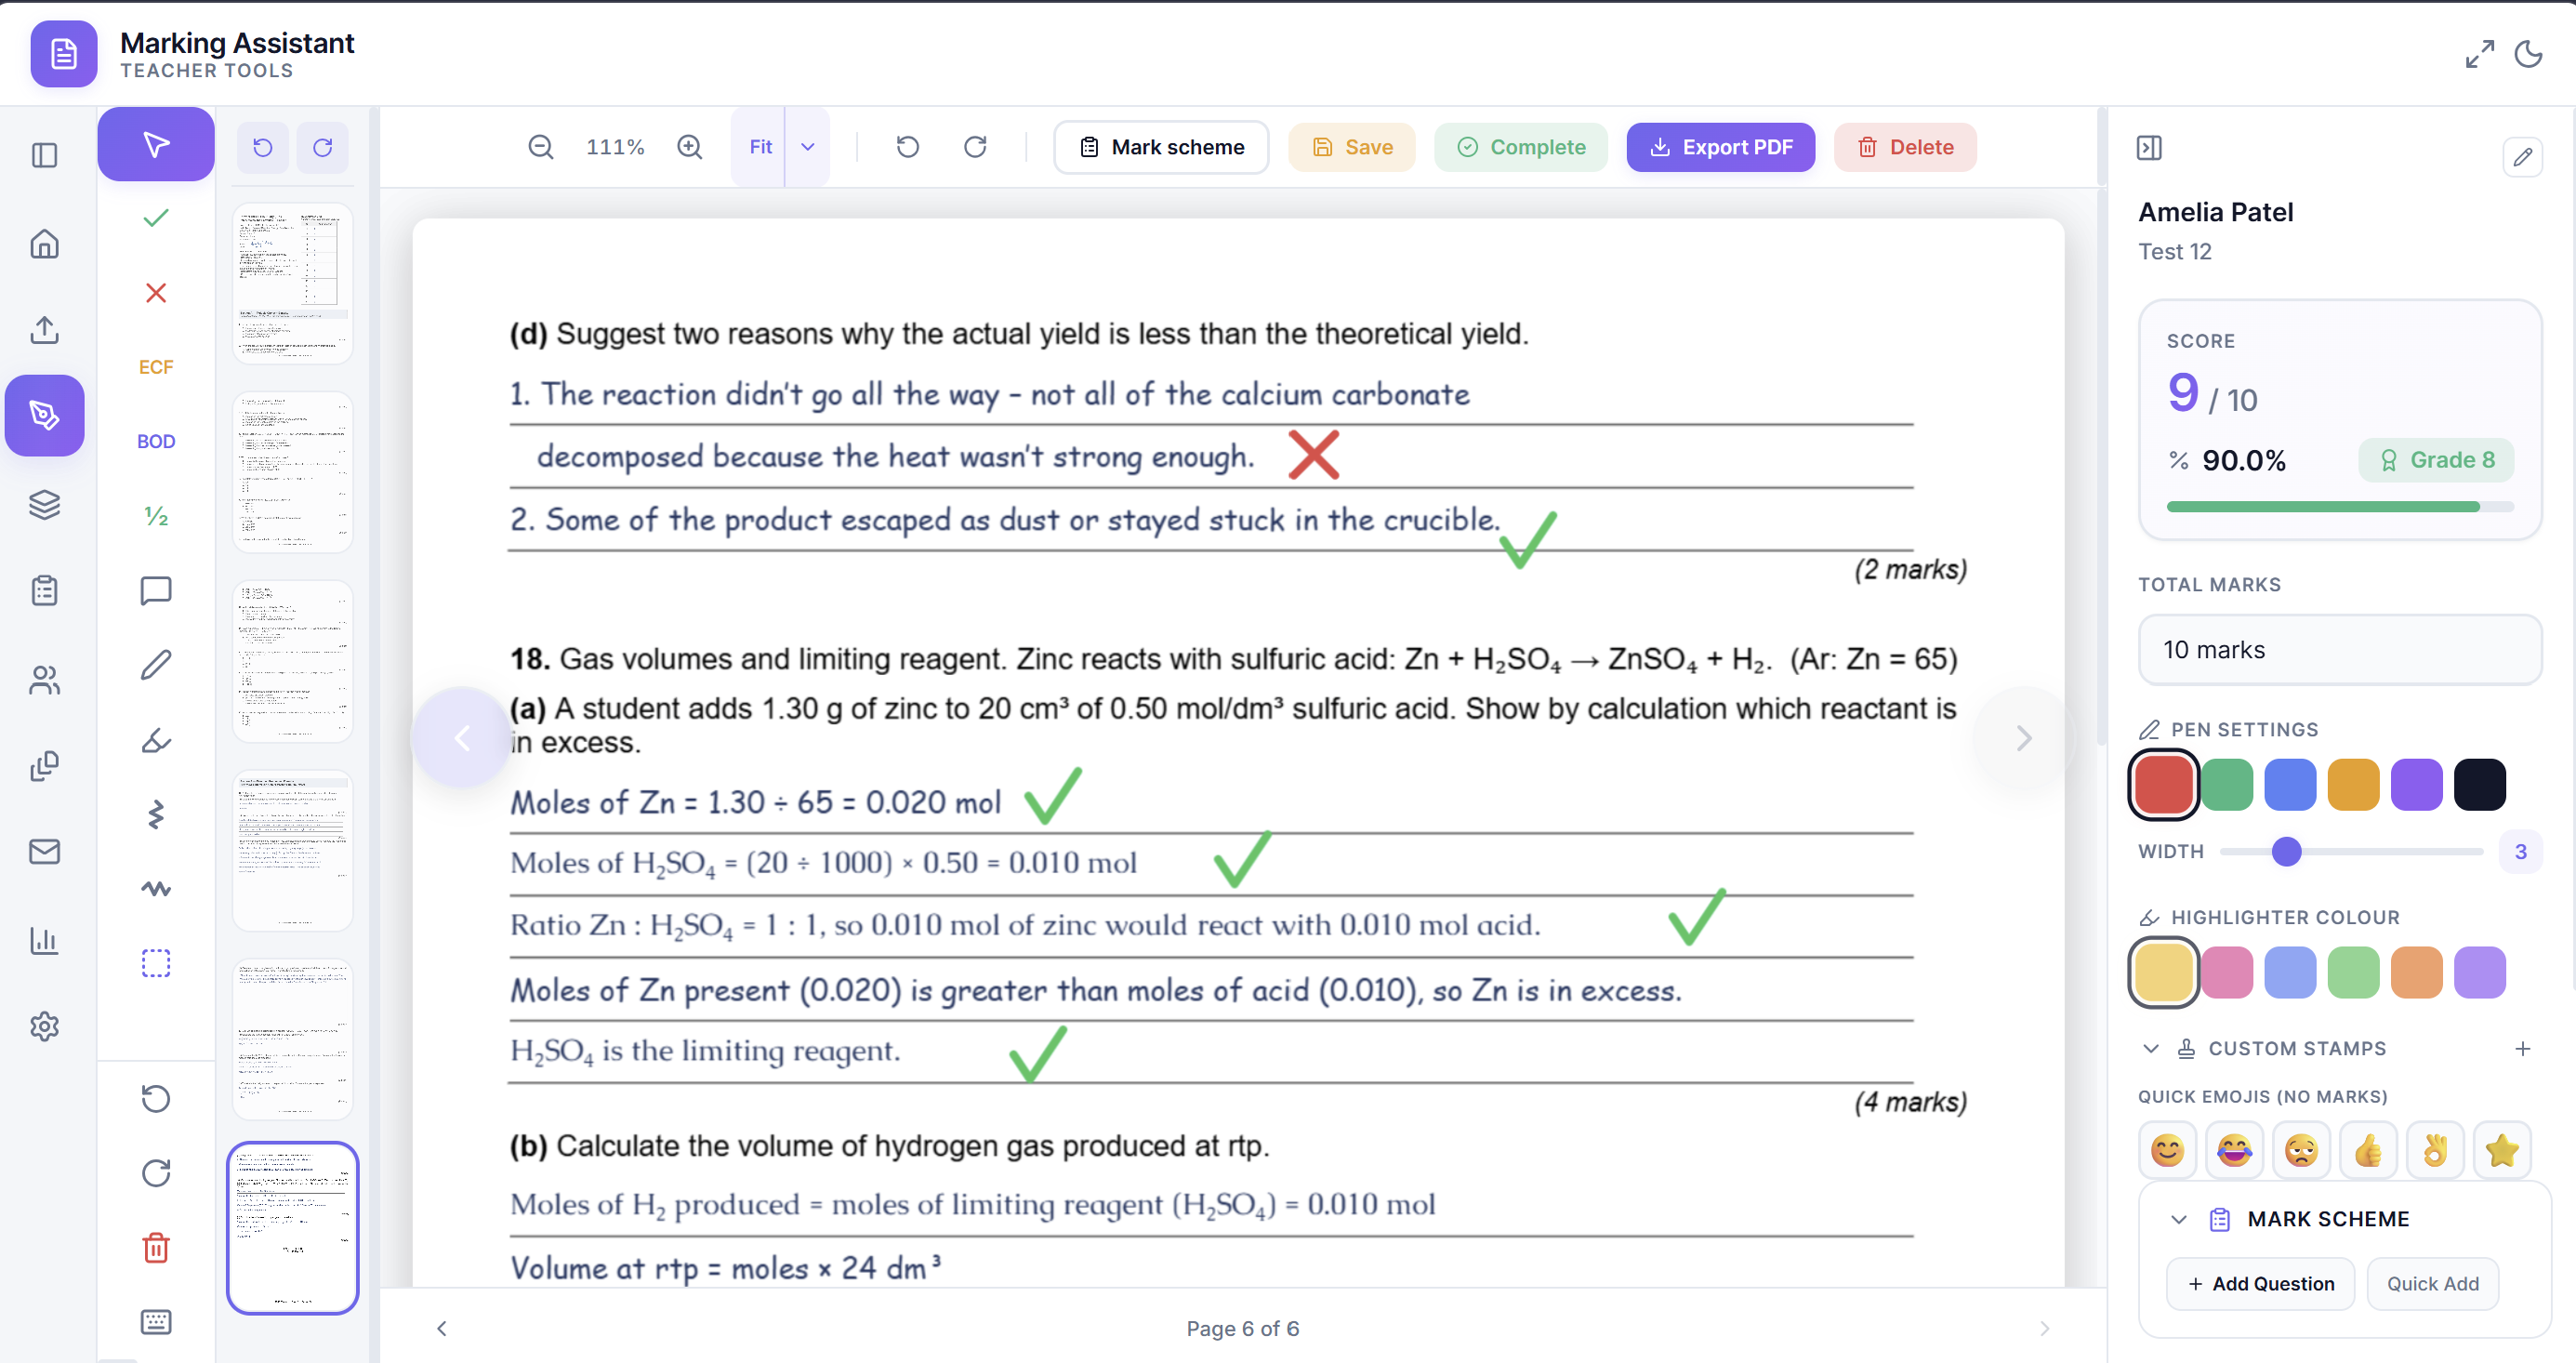Select the BOD annotation tool

(x=155, y=441)
